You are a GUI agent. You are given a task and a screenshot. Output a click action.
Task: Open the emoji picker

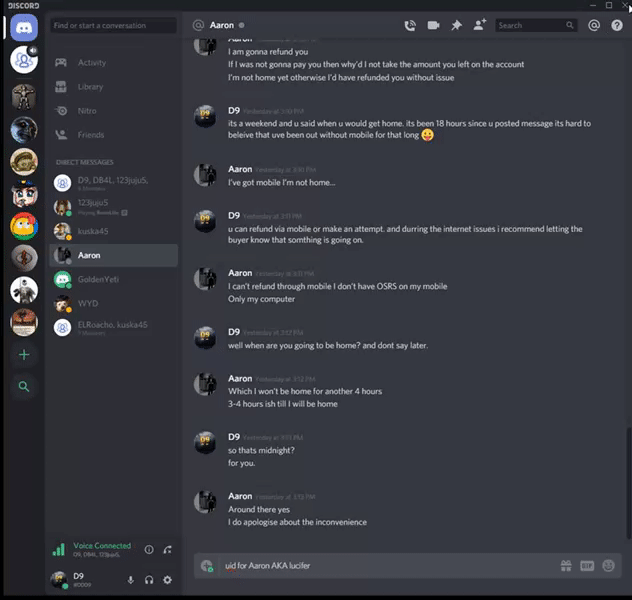[608, 566]
